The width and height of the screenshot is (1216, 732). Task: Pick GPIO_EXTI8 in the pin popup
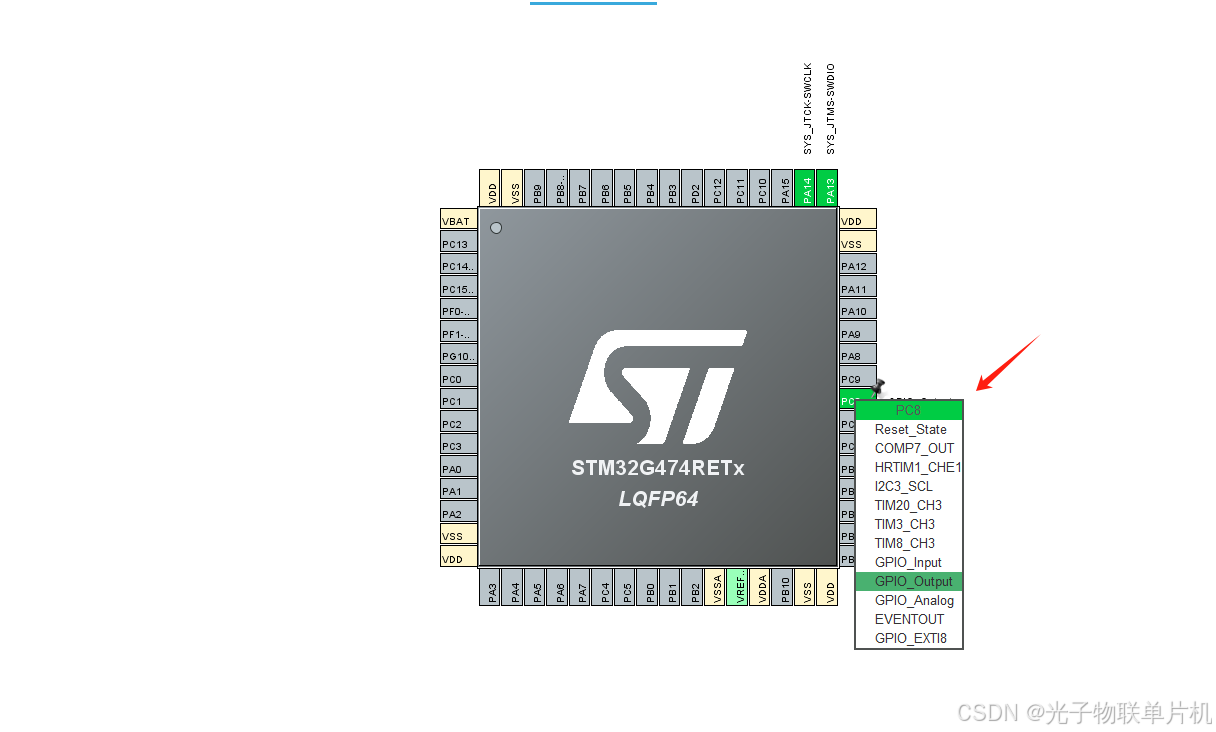[x=908, y=638]
